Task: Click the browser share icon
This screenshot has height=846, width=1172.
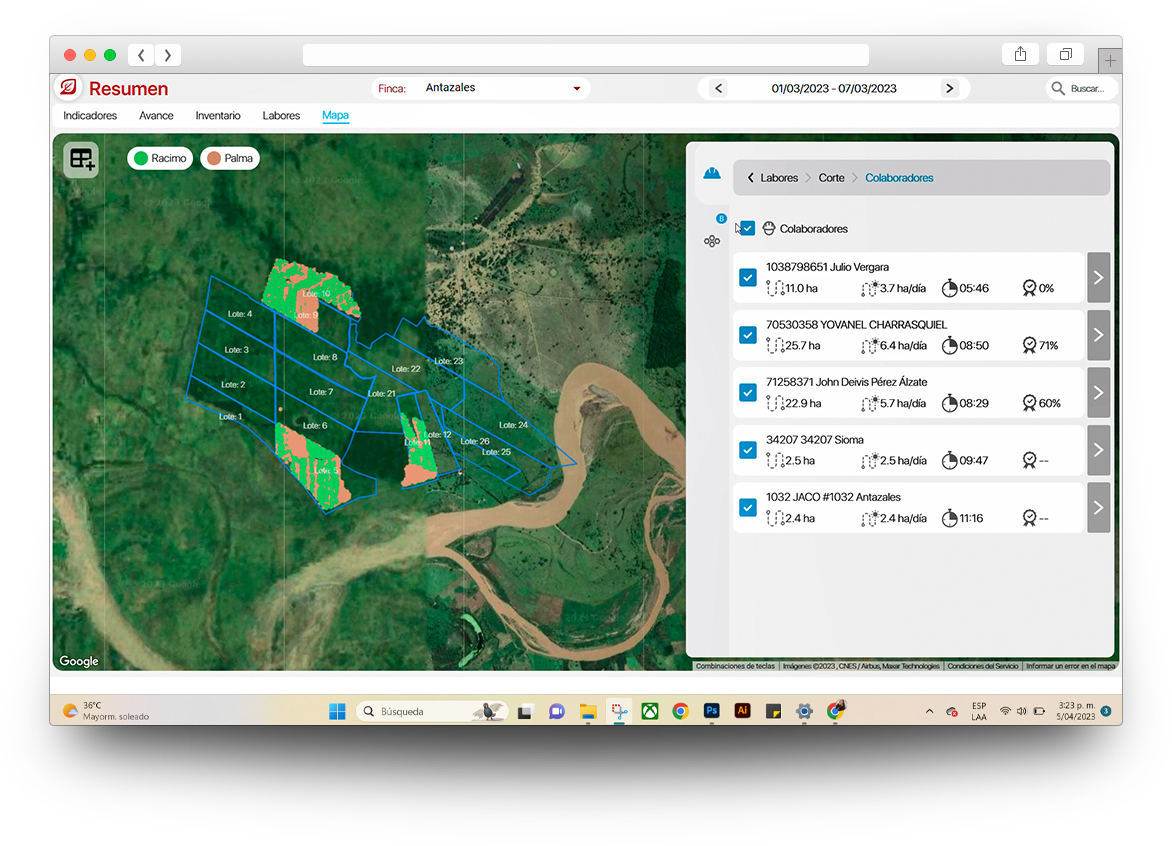Action: (1020, 55)
